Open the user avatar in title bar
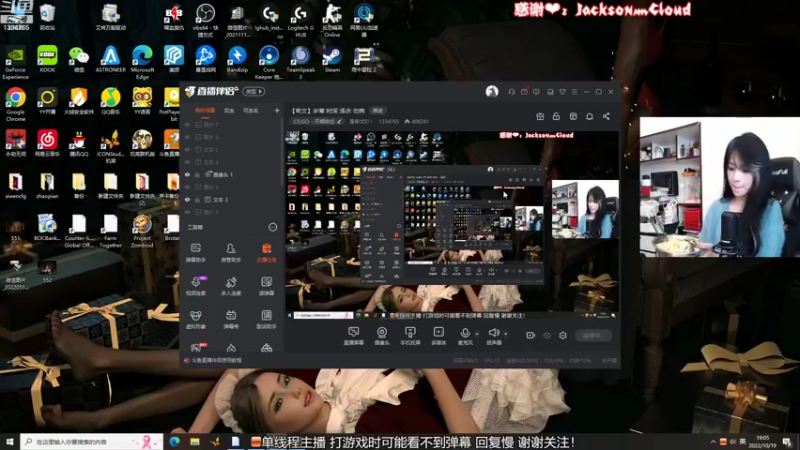The width and height of the screenshot is (800, 450). coord(492,92)
